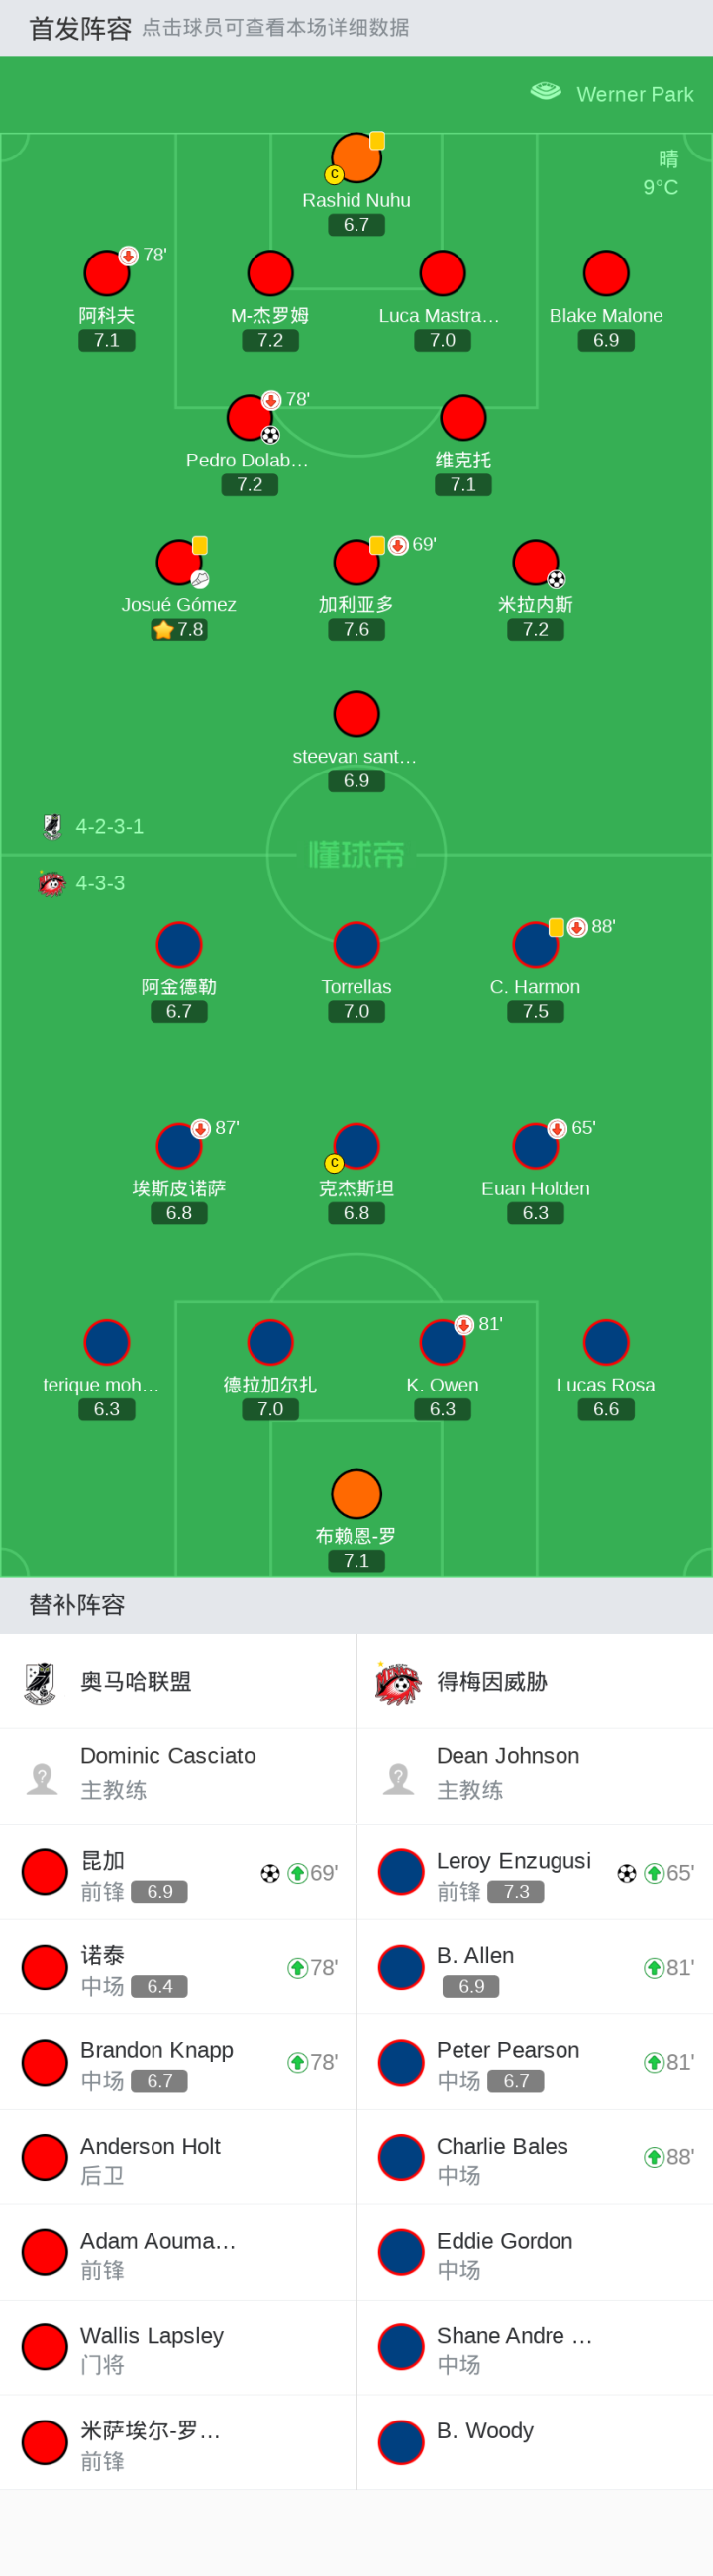Open substitute 昆加's row

click(x=178, y=1872)
